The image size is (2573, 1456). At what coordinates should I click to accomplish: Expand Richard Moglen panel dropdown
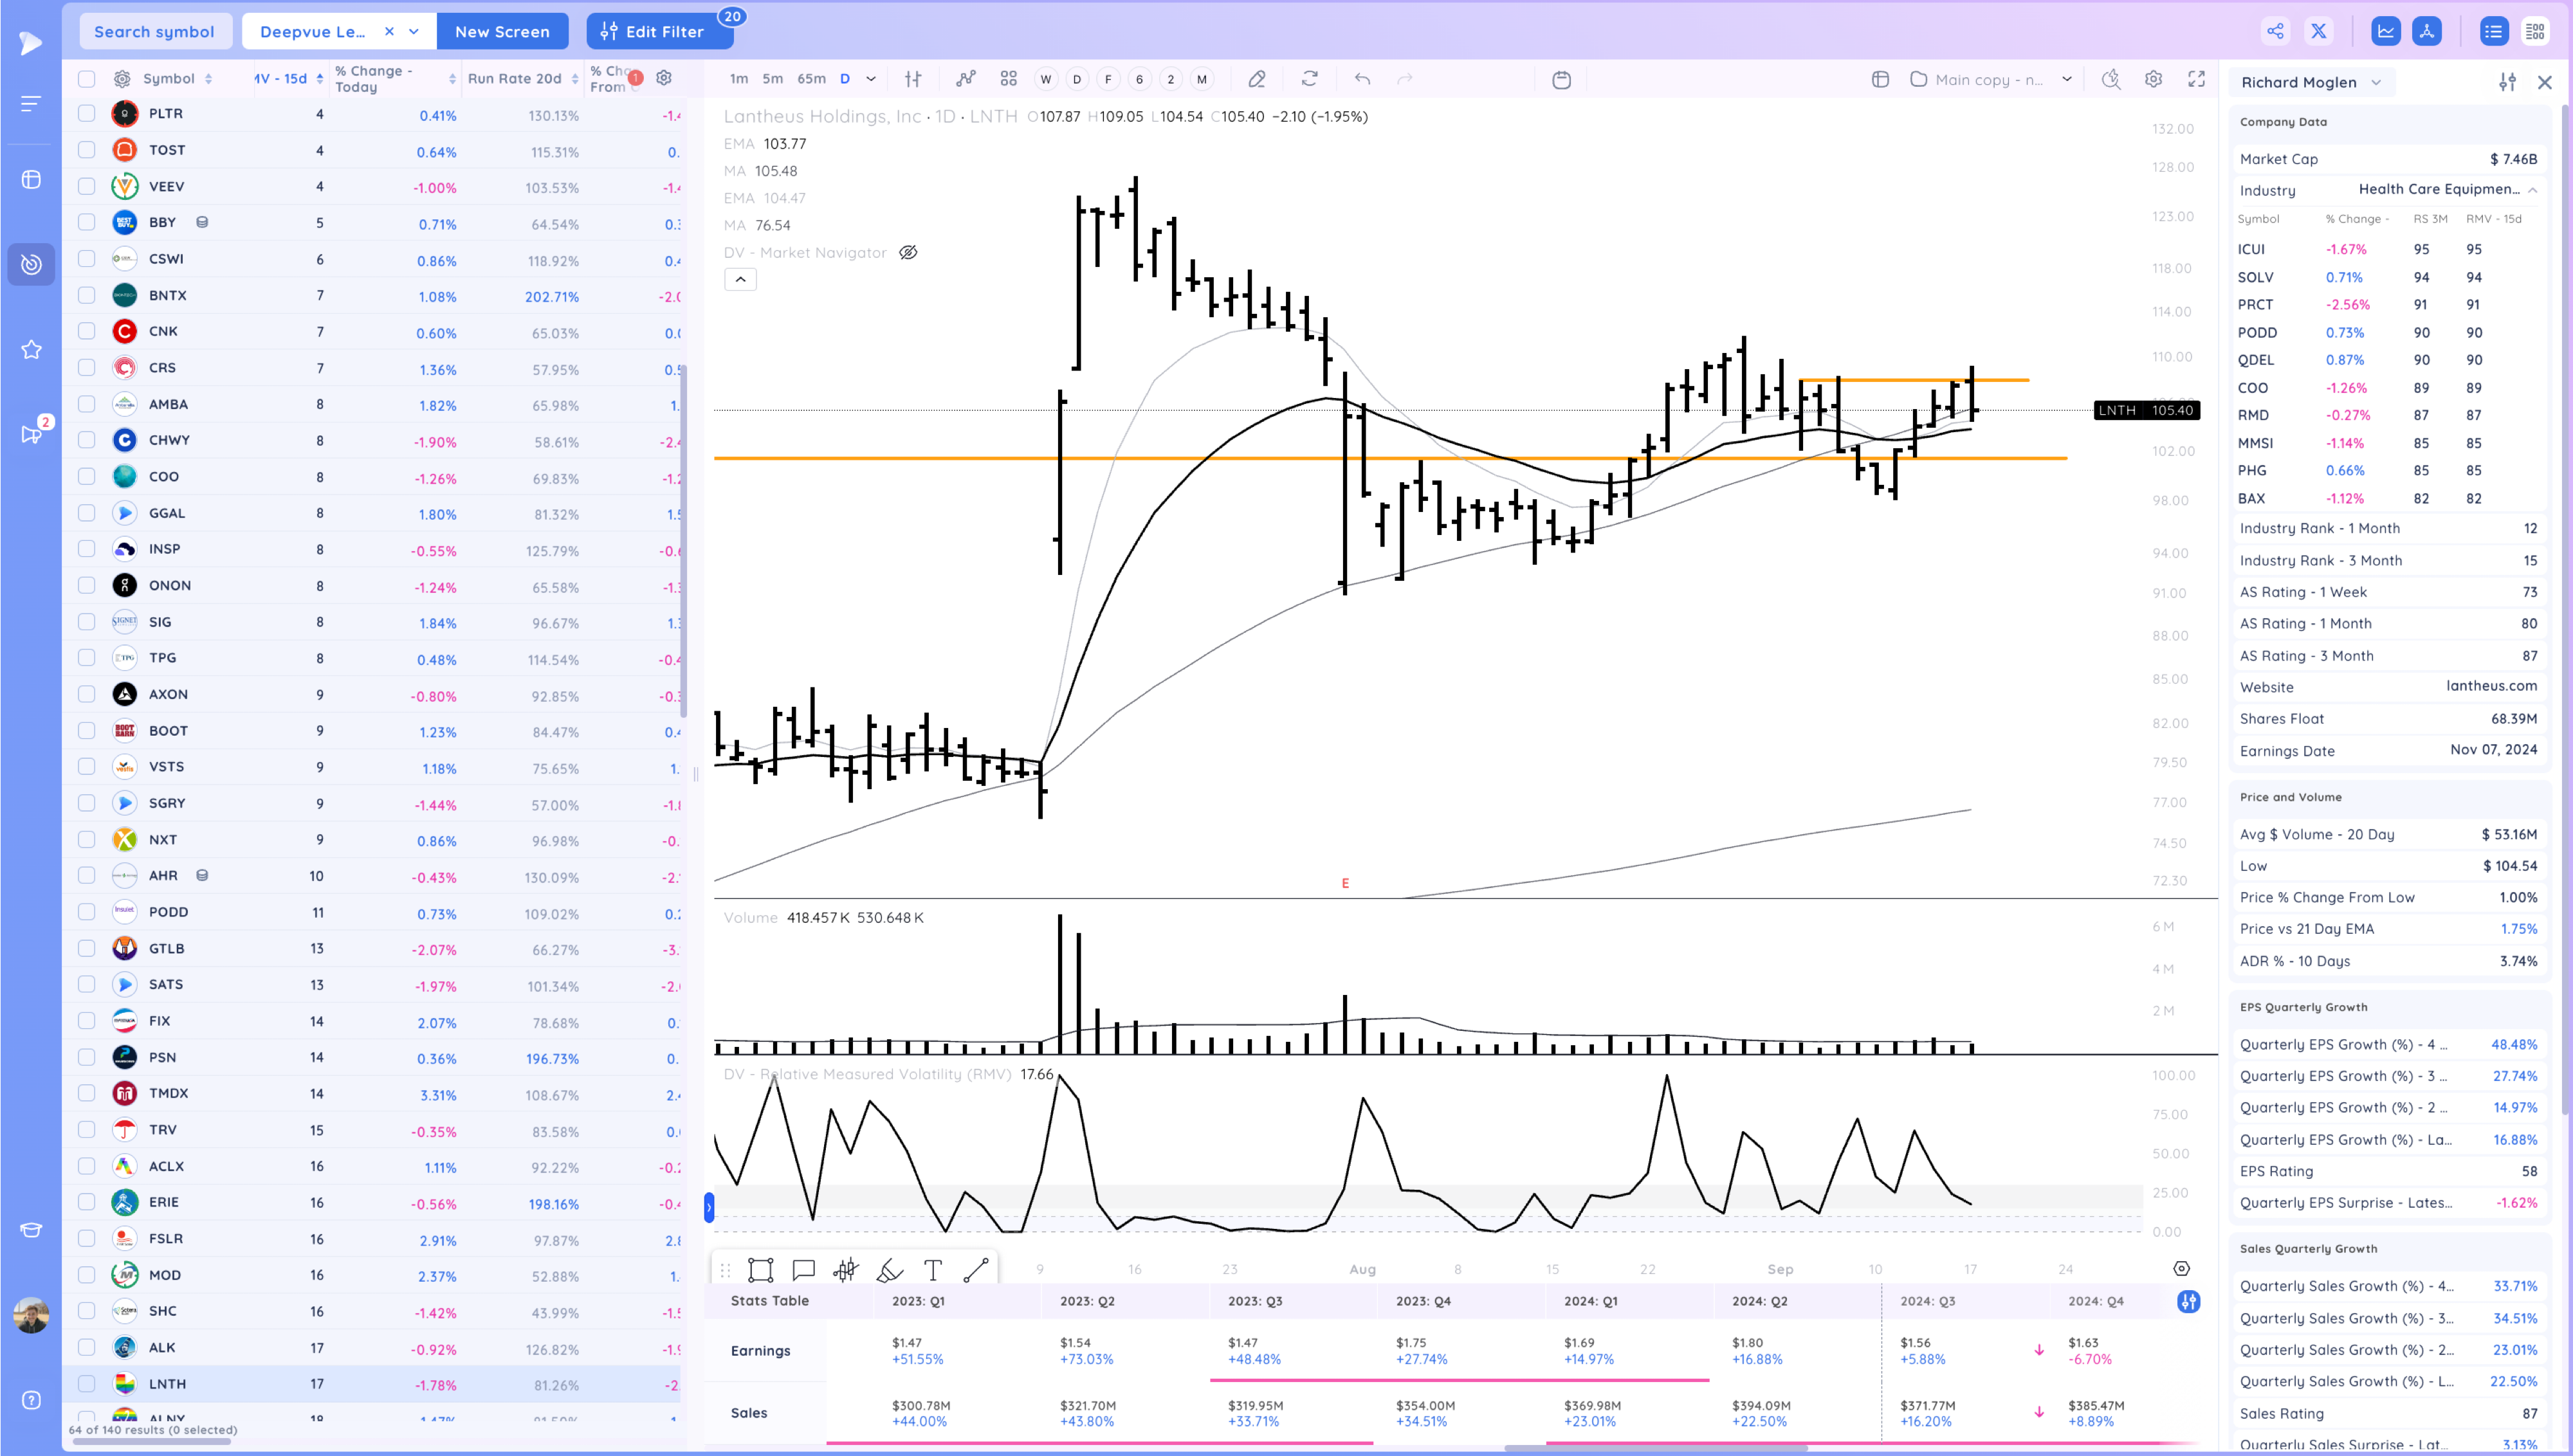pos(2376,83)
